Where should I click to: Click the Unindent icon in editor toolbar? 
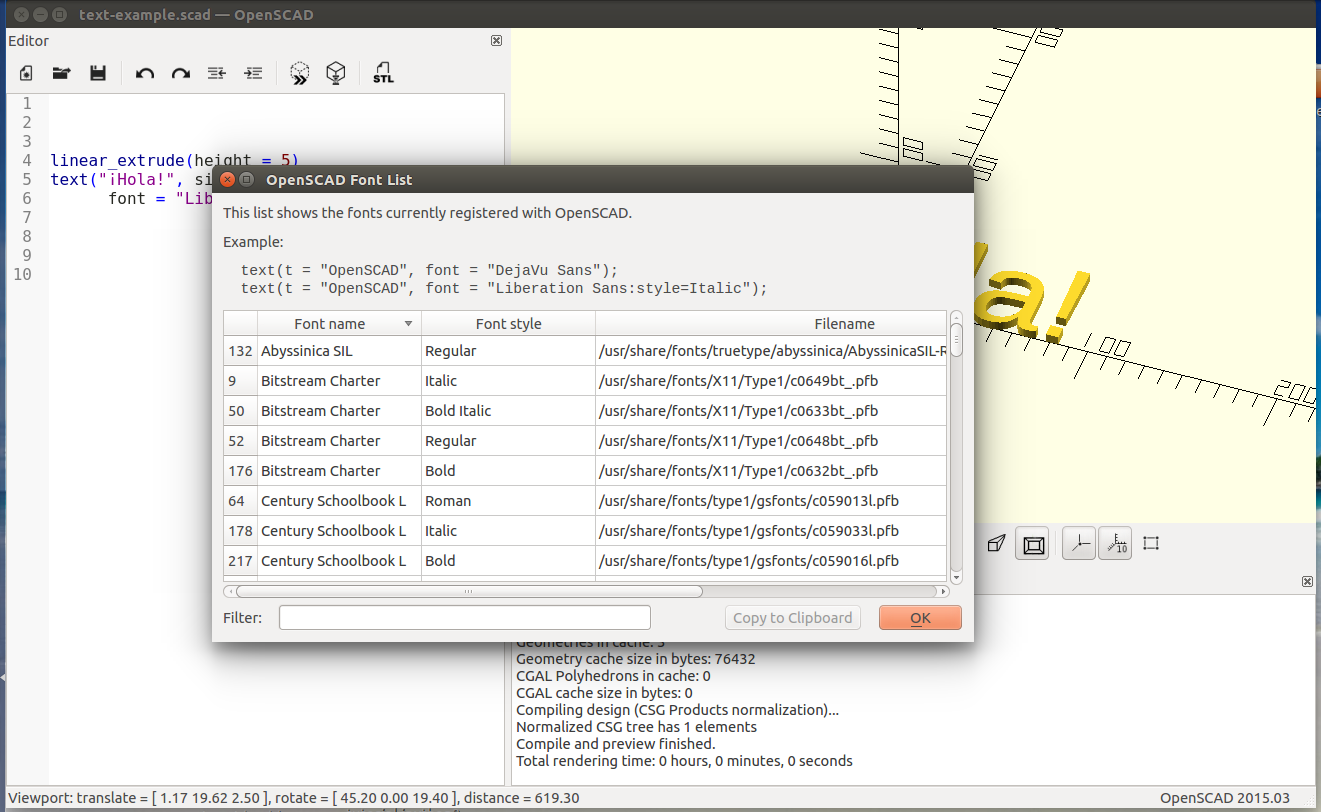coord(217,73)
